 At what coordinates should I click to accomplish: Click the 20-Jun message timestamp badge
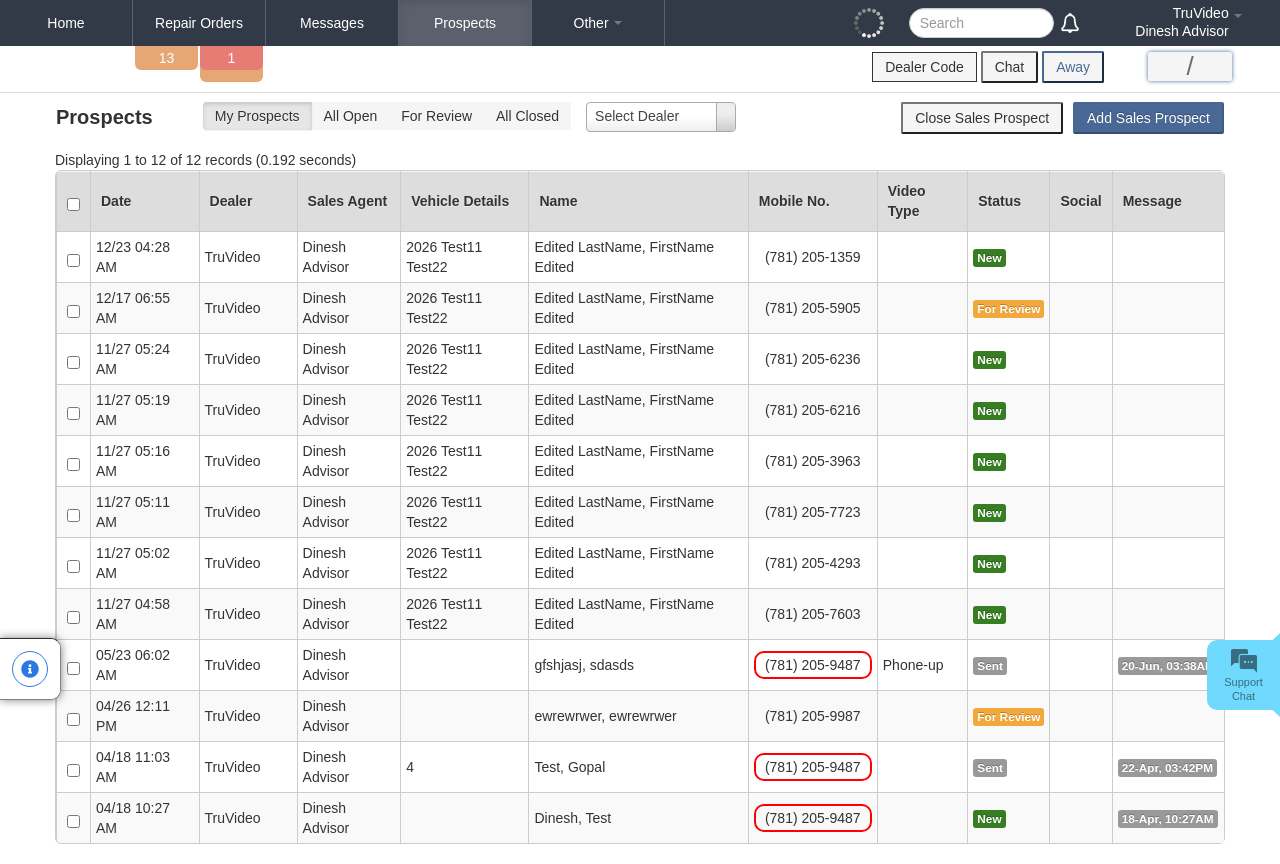pos(1166,666)
